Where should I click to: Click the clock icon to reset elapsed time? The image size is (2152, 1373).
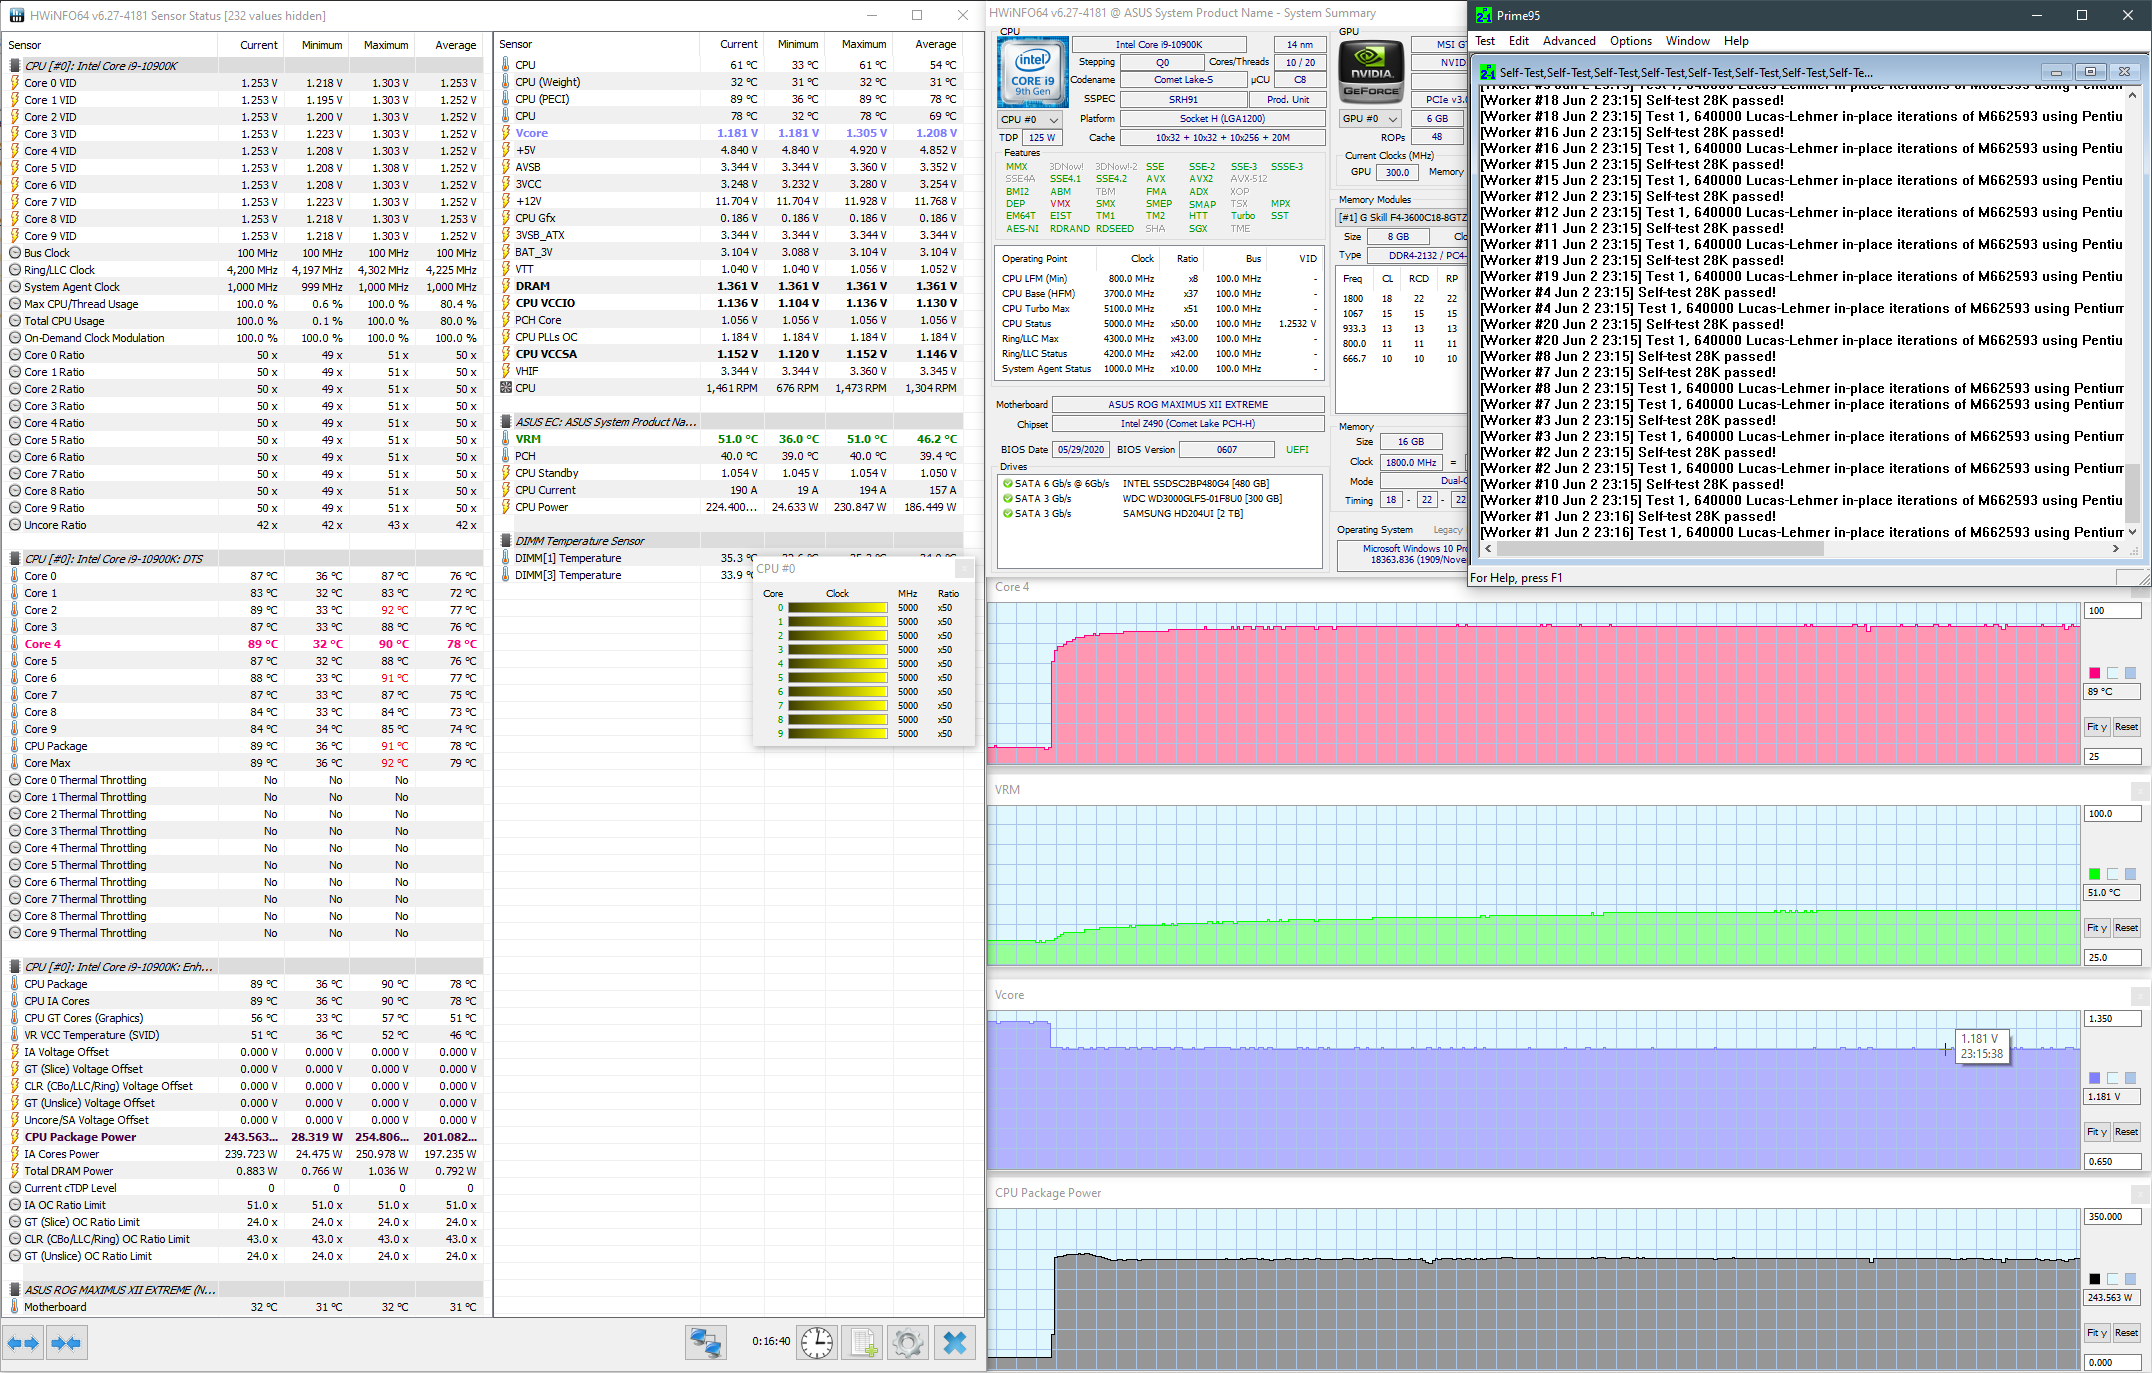tap(817, 1342)
